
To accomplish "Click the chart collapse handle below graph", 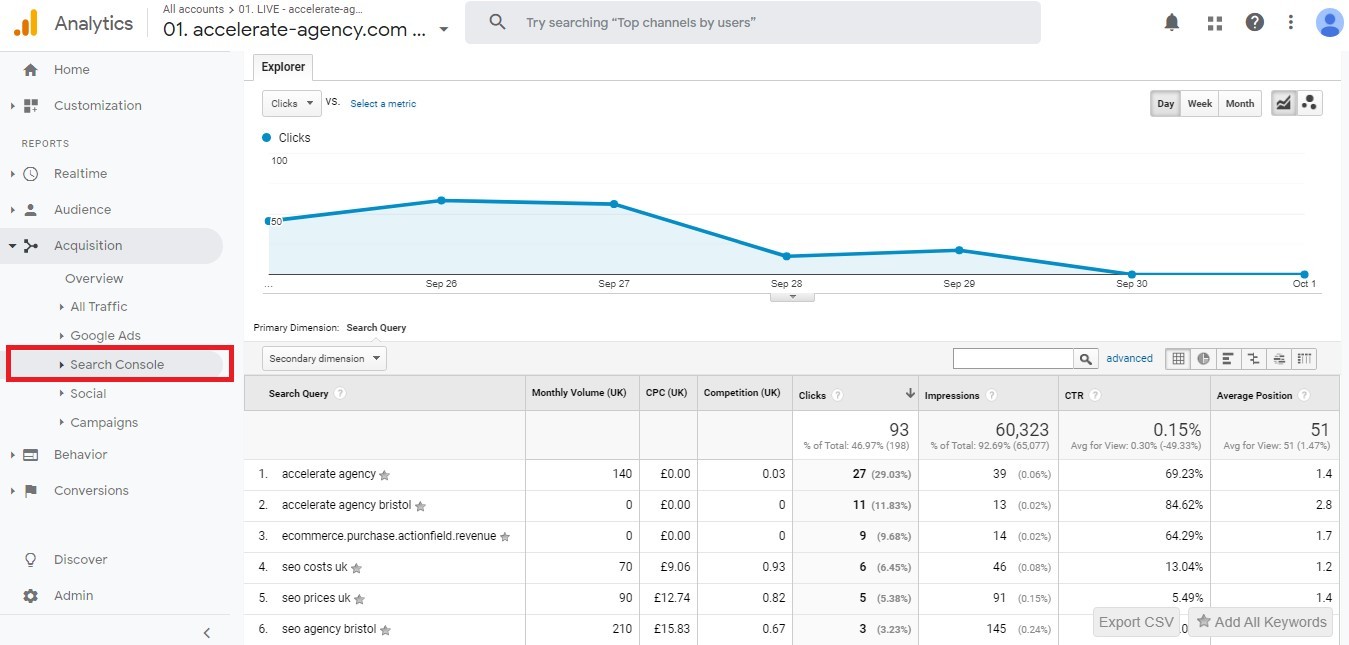I will pos(792,296).
